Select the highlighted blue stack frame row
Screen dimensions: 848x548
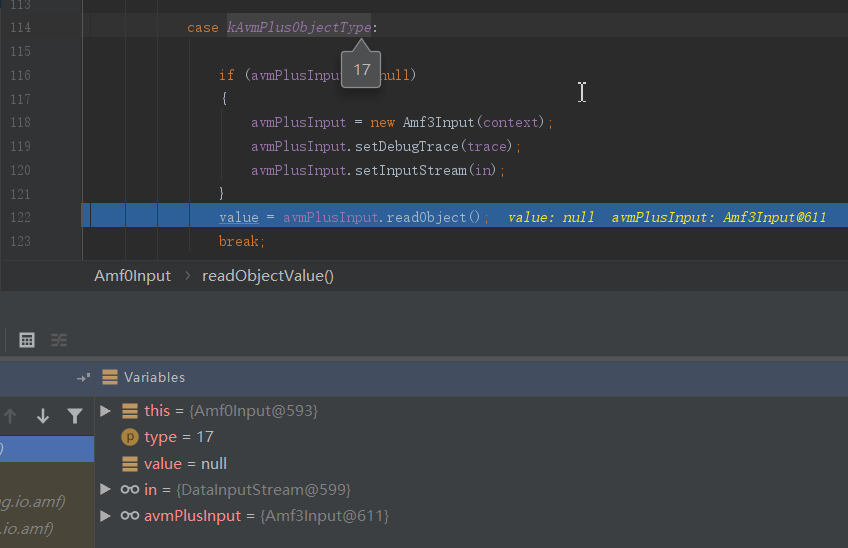pyautogui.click(x=47, y=449)
